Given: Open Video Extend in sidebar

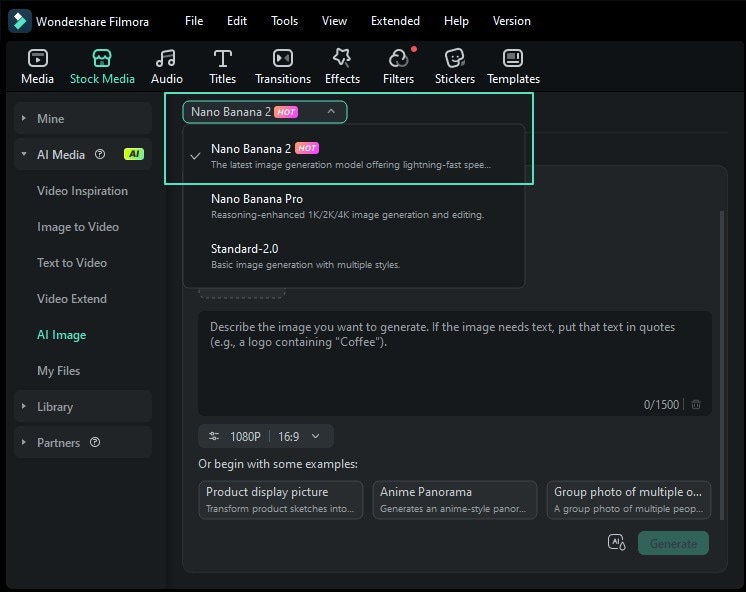Looking at the screenshot, I should point(72,299).
